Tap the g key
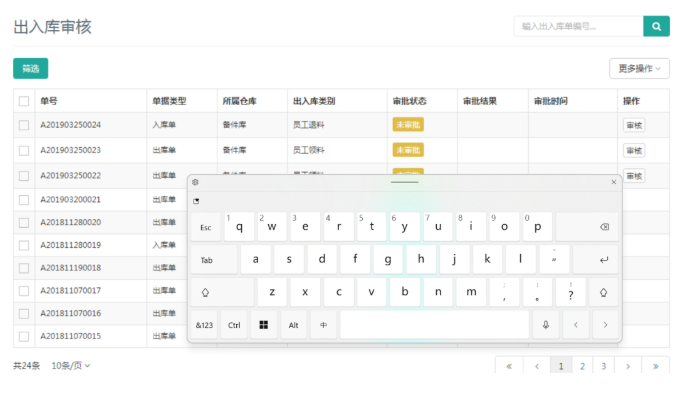The image size is (686, 399). 388,259
